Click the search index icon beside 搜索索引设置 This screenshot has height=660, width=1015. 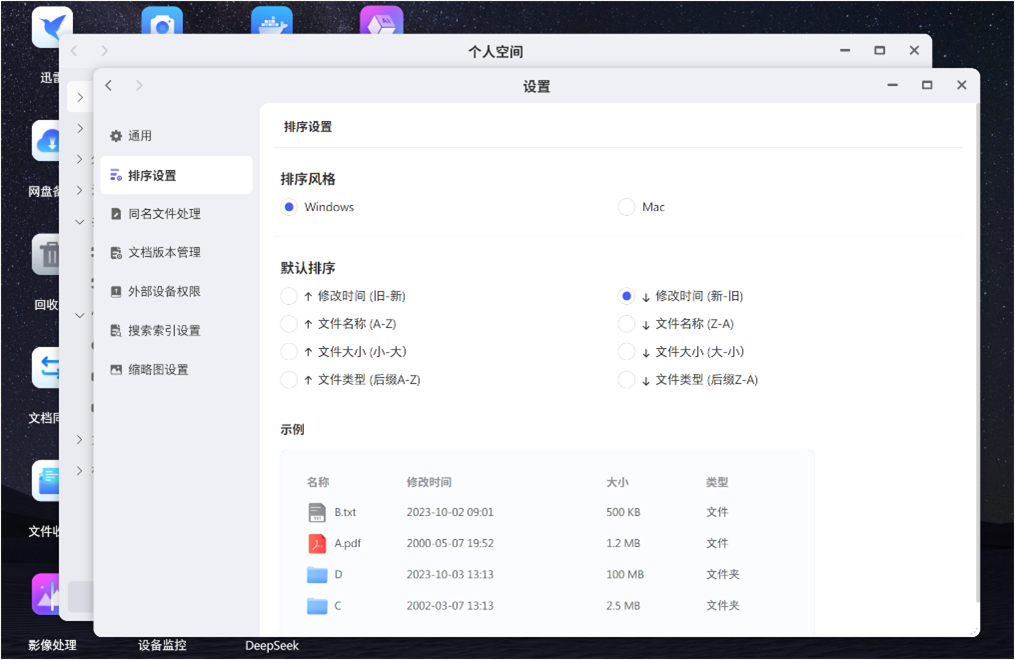pyautogui.click(x=116, y=331)
